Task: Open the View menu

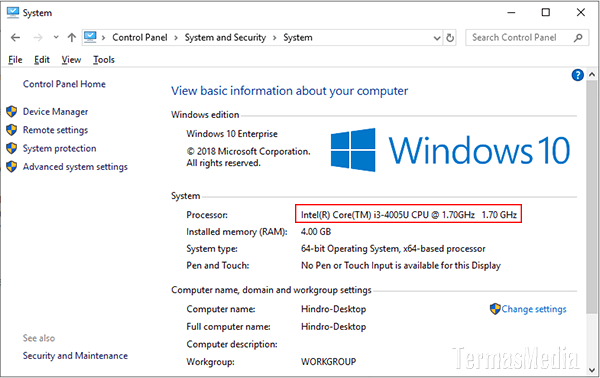Action: 71,60
